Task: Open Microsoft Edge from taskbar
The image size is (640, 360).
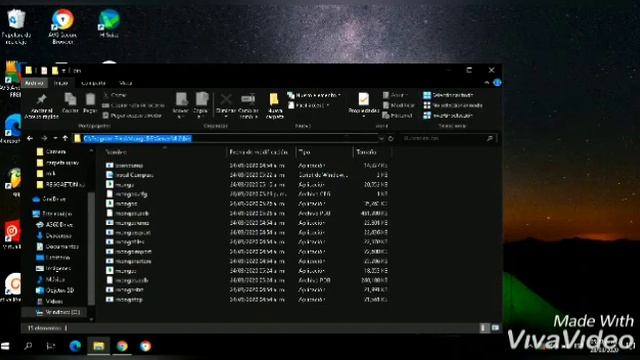Action: (x=75, y=346)
